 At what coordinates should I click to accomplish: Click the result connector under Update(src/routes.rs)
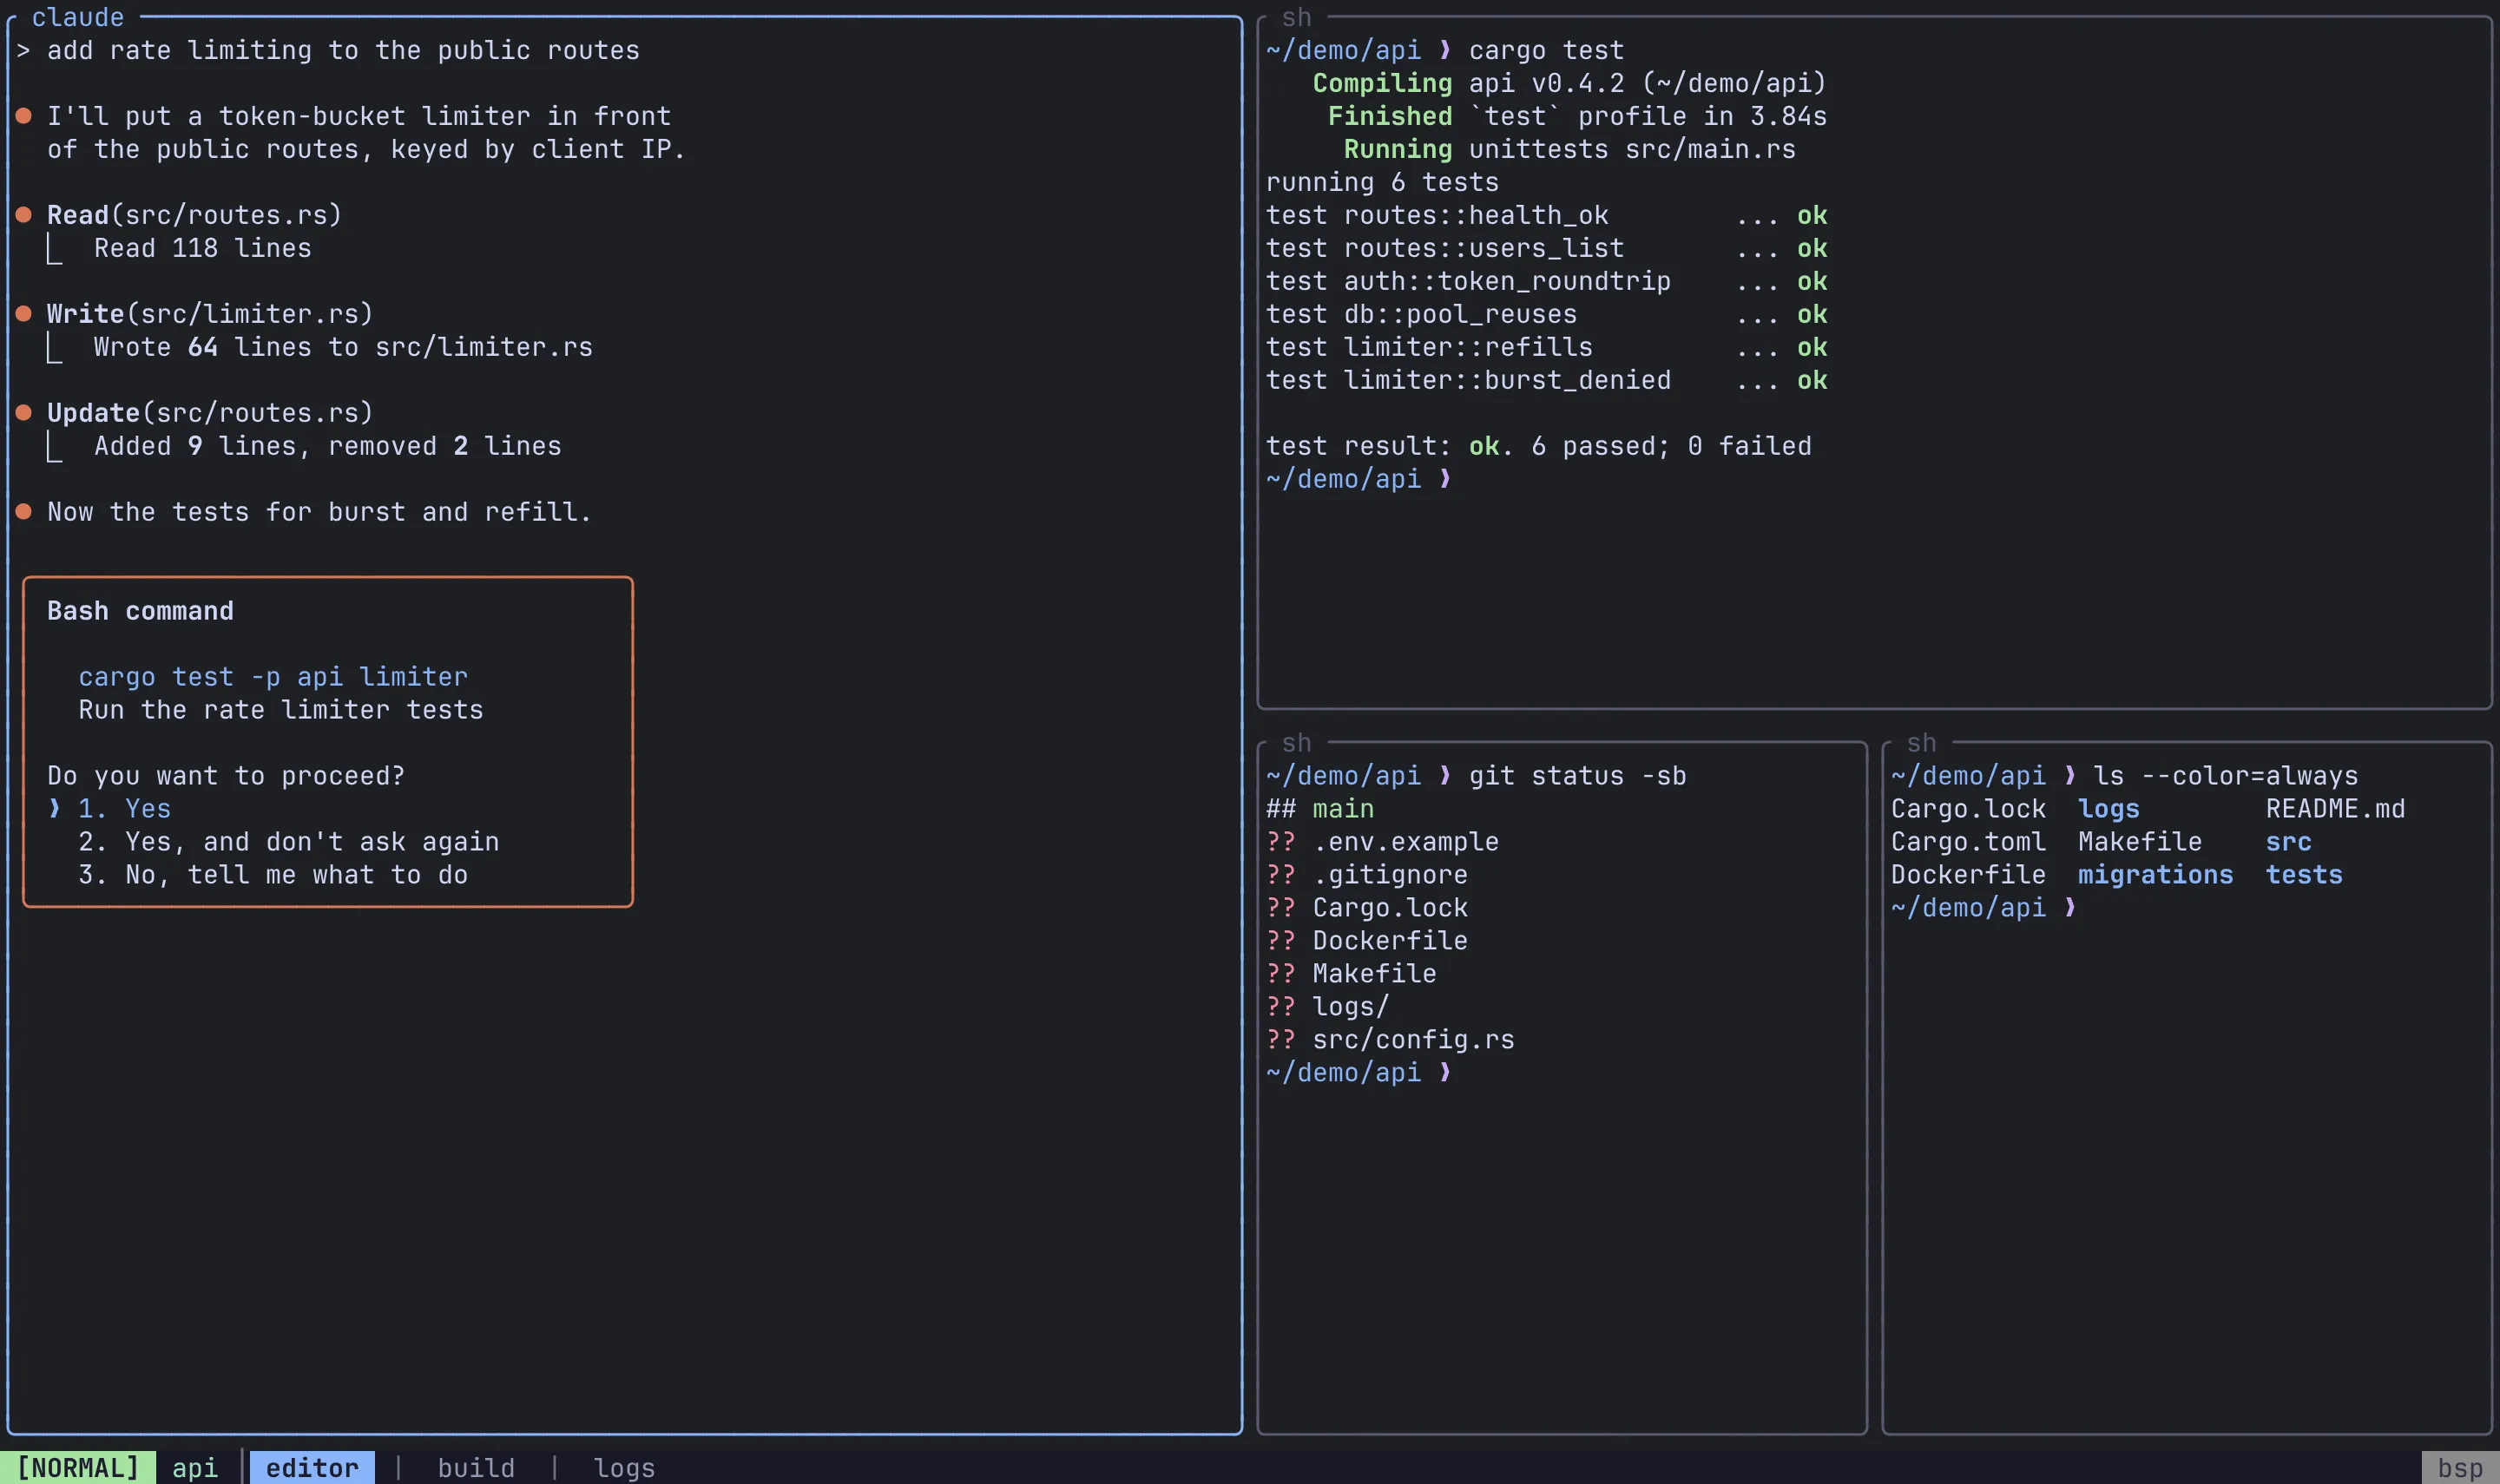click(55, 446)
